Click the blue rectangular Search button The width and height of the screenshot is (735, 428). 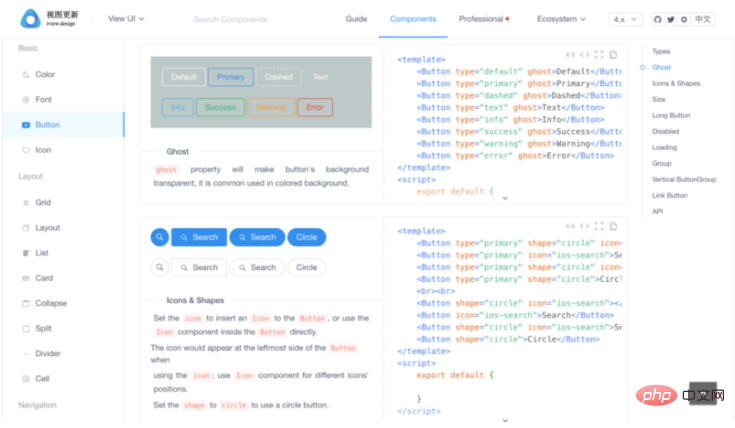[x=199, y=237]
